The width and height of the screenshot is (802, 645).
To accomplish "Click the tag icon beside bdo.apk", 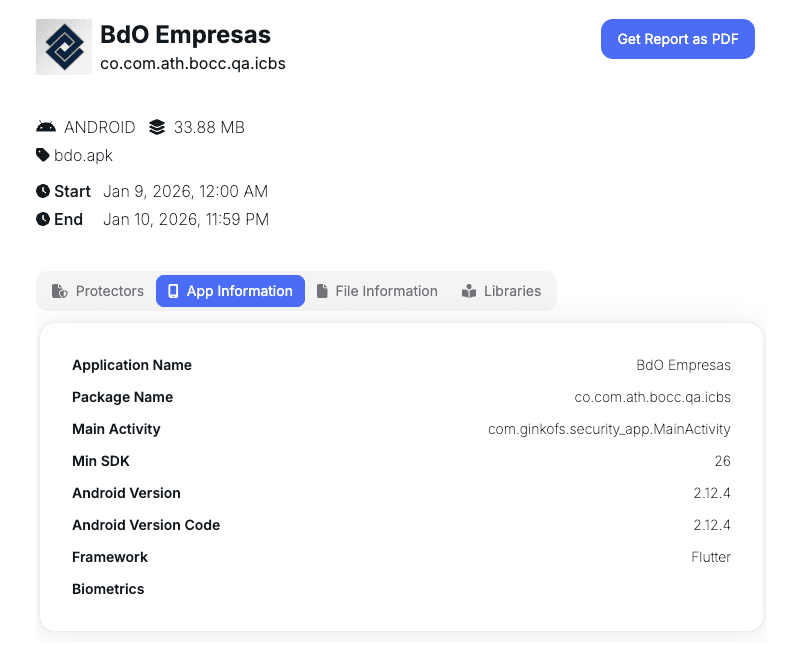I will click(x=43, y=155).
